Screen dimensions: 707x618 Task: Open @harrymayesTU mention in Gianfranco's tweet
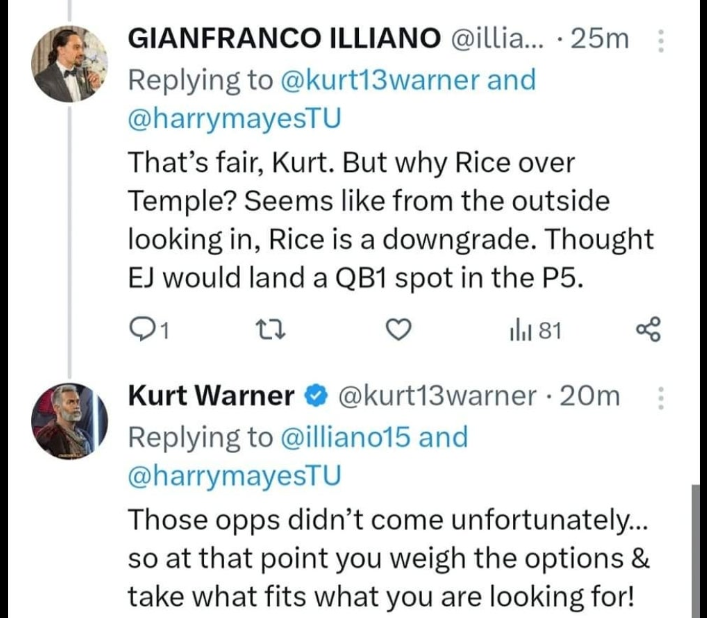point(235,118)
